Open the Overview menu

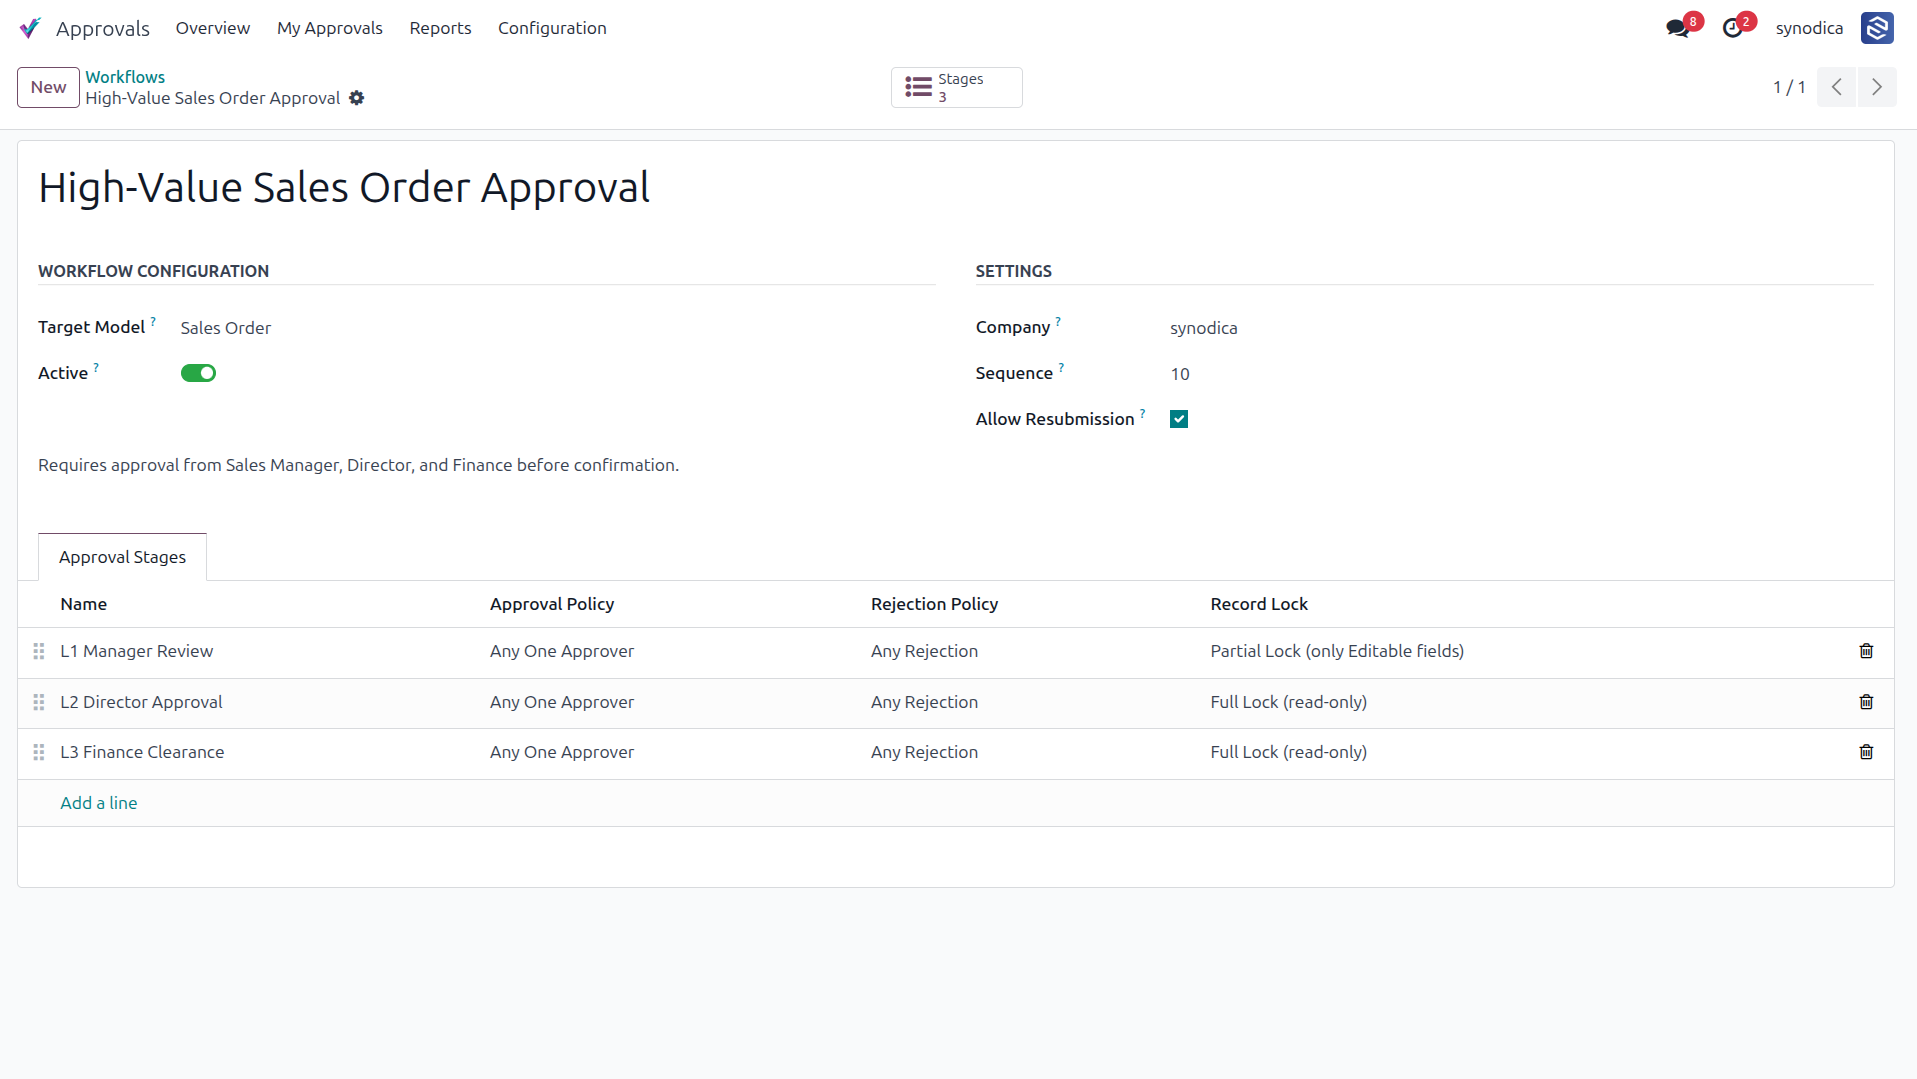pos(213,28)
